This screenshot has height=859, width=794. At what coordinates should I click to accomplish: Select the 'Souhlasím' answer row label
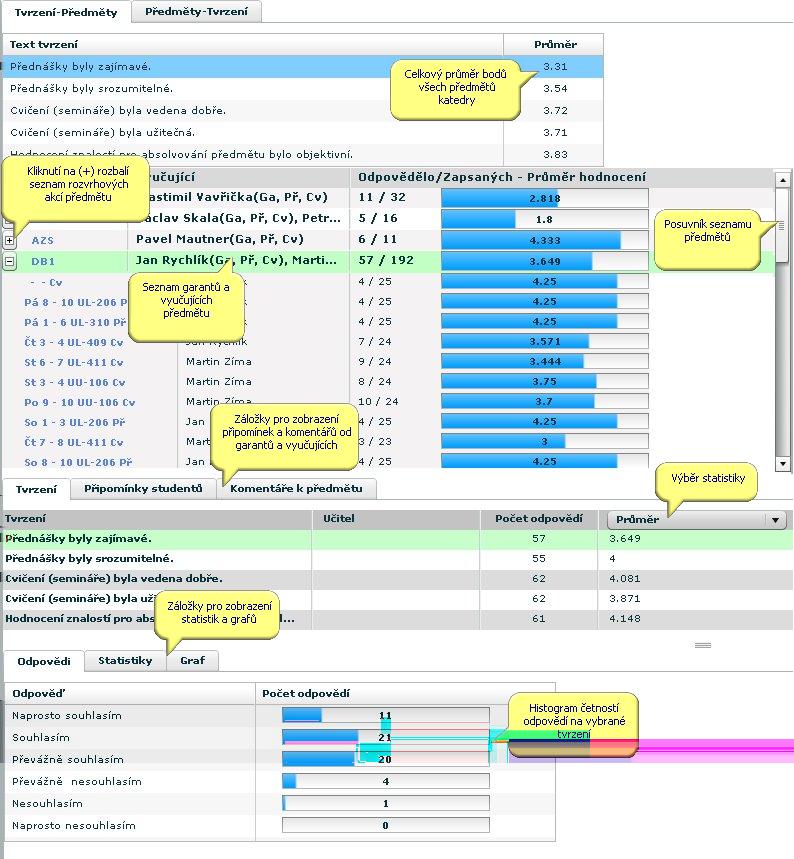41,738
